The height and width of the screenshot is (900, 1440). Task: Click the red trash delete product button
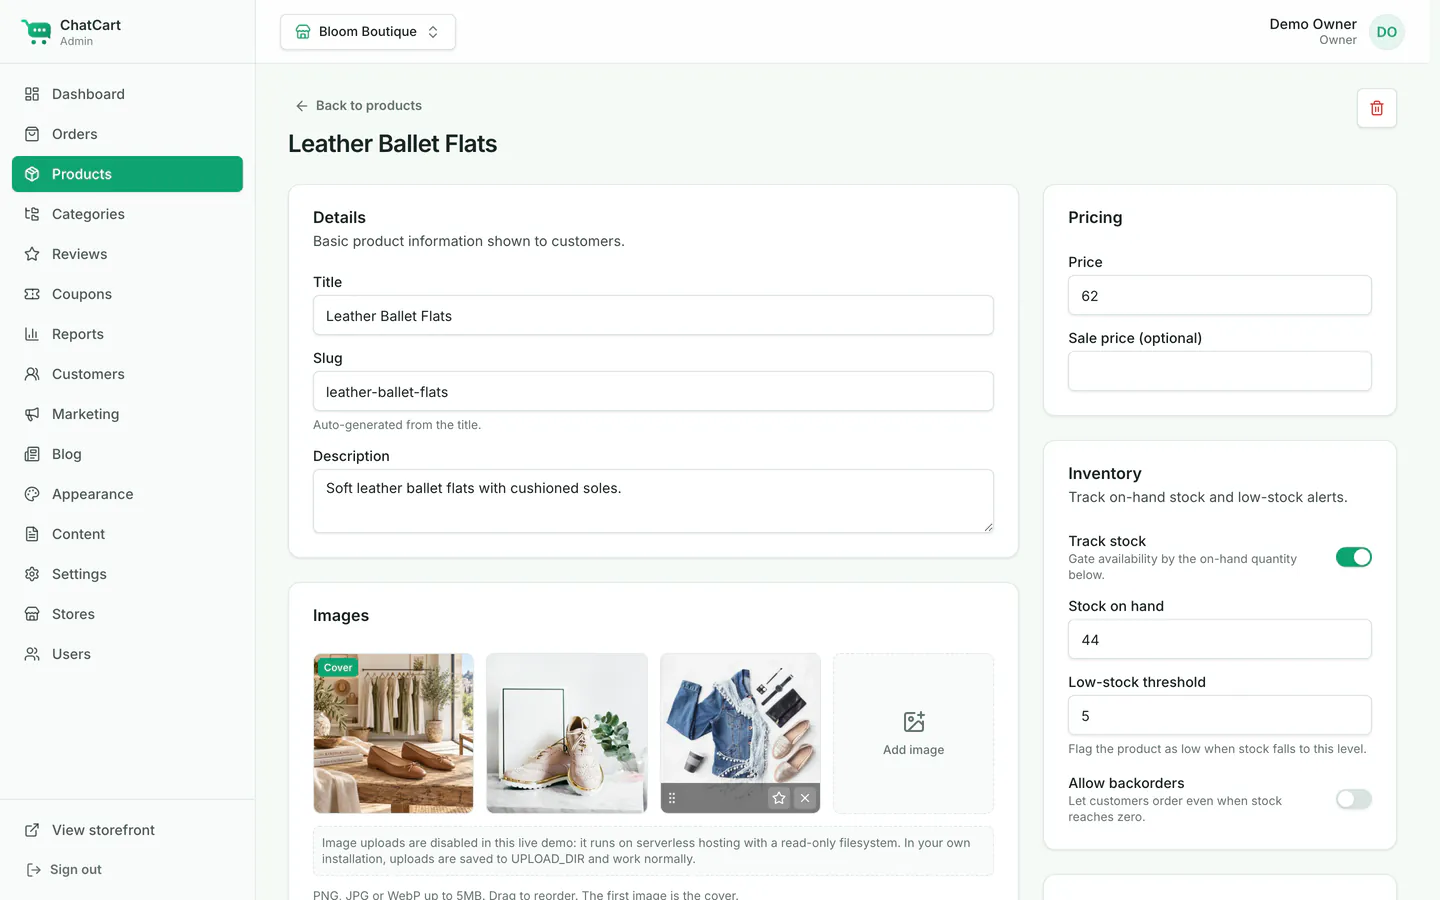[1377, 108]
